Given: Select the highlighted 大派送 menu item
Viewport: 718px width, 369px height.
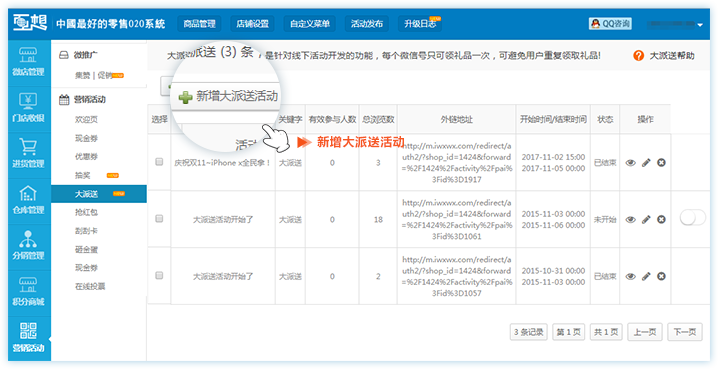Looking at the screenshot, I should click(x=99, y=194).
